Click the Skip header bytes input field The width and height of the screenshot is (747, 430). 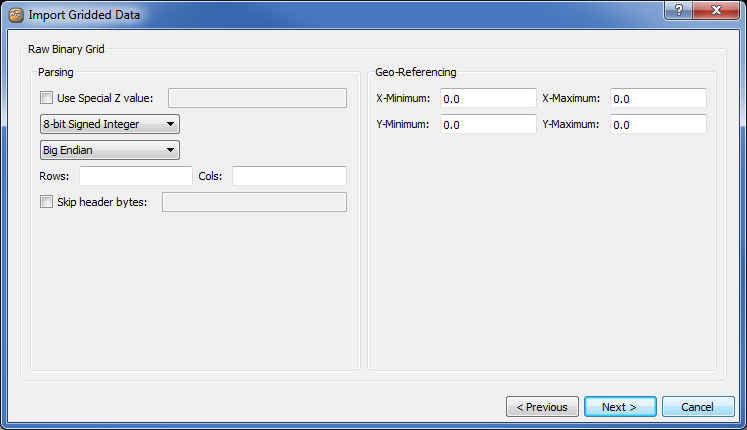(254, 202)
